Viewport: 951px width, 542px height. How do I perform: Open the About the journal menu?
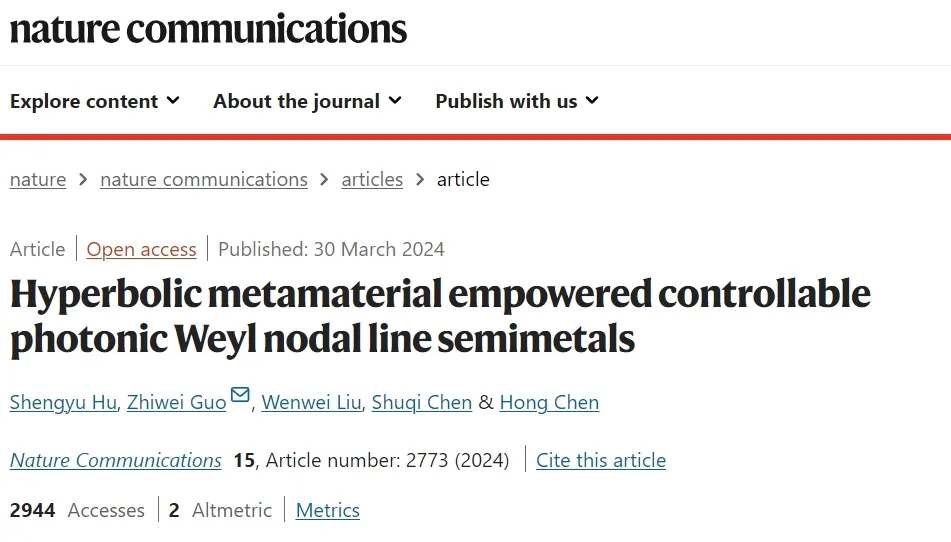point(296,101)
